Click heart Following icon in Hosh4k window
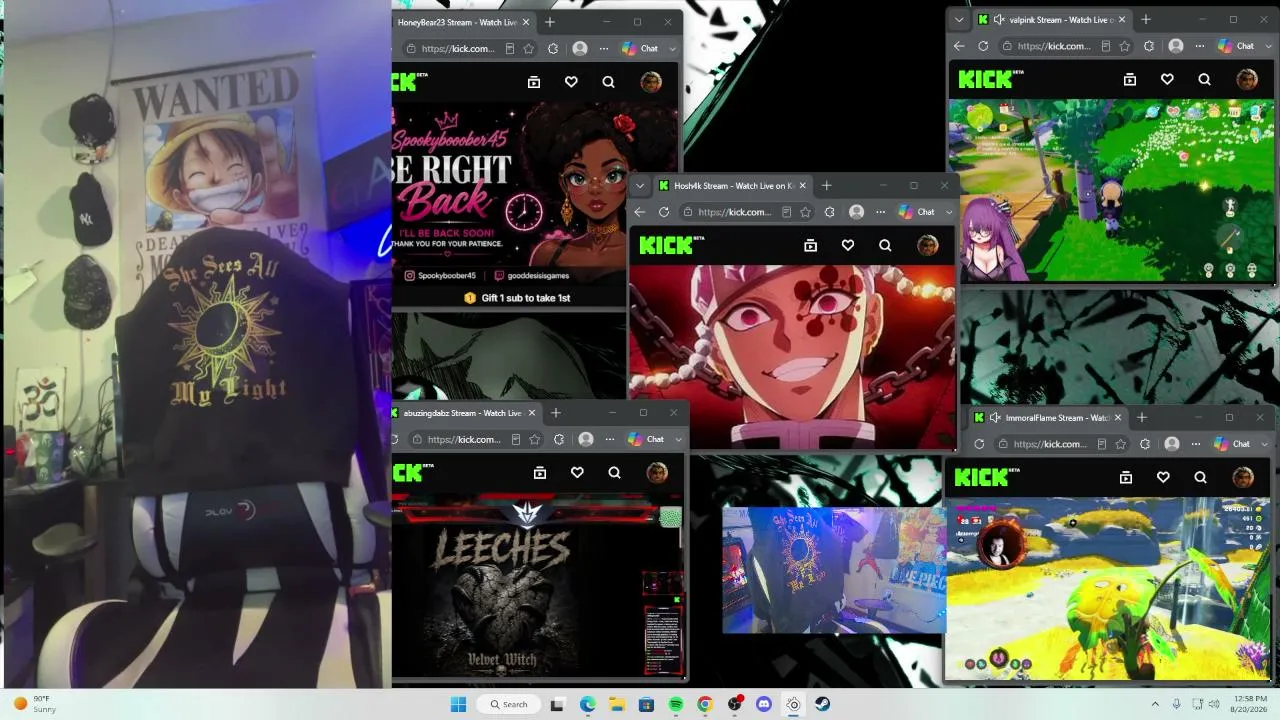 click(848, 245)
